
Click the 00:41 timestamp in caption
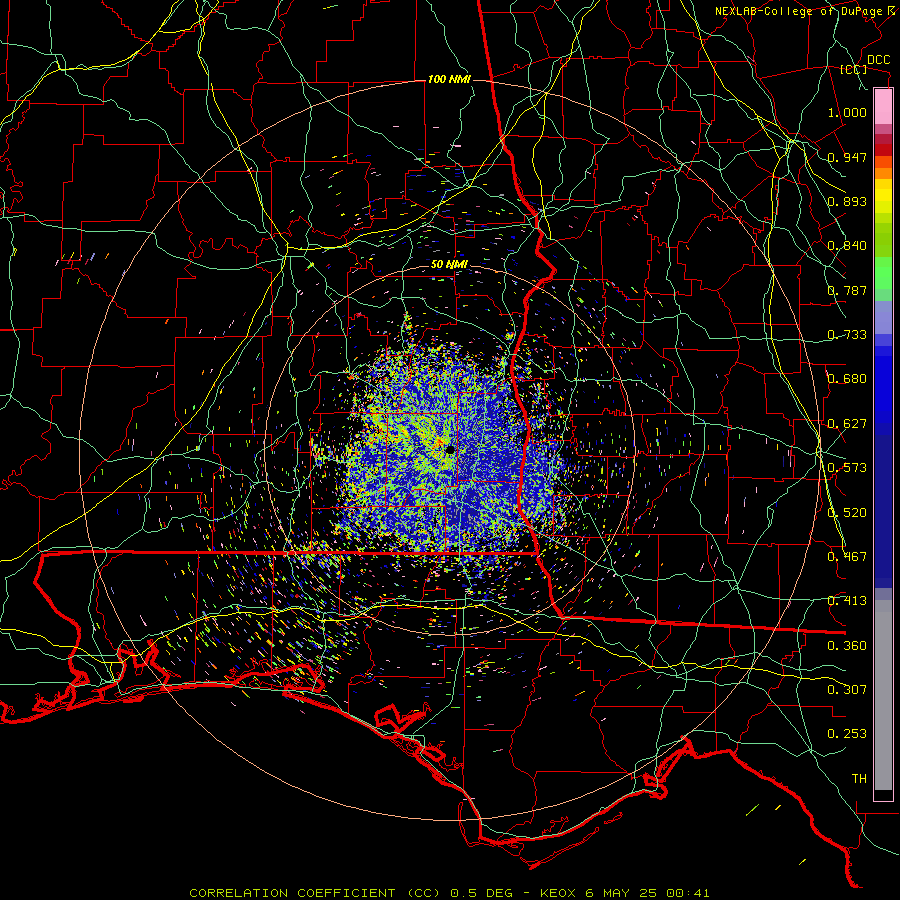point(688,893)
